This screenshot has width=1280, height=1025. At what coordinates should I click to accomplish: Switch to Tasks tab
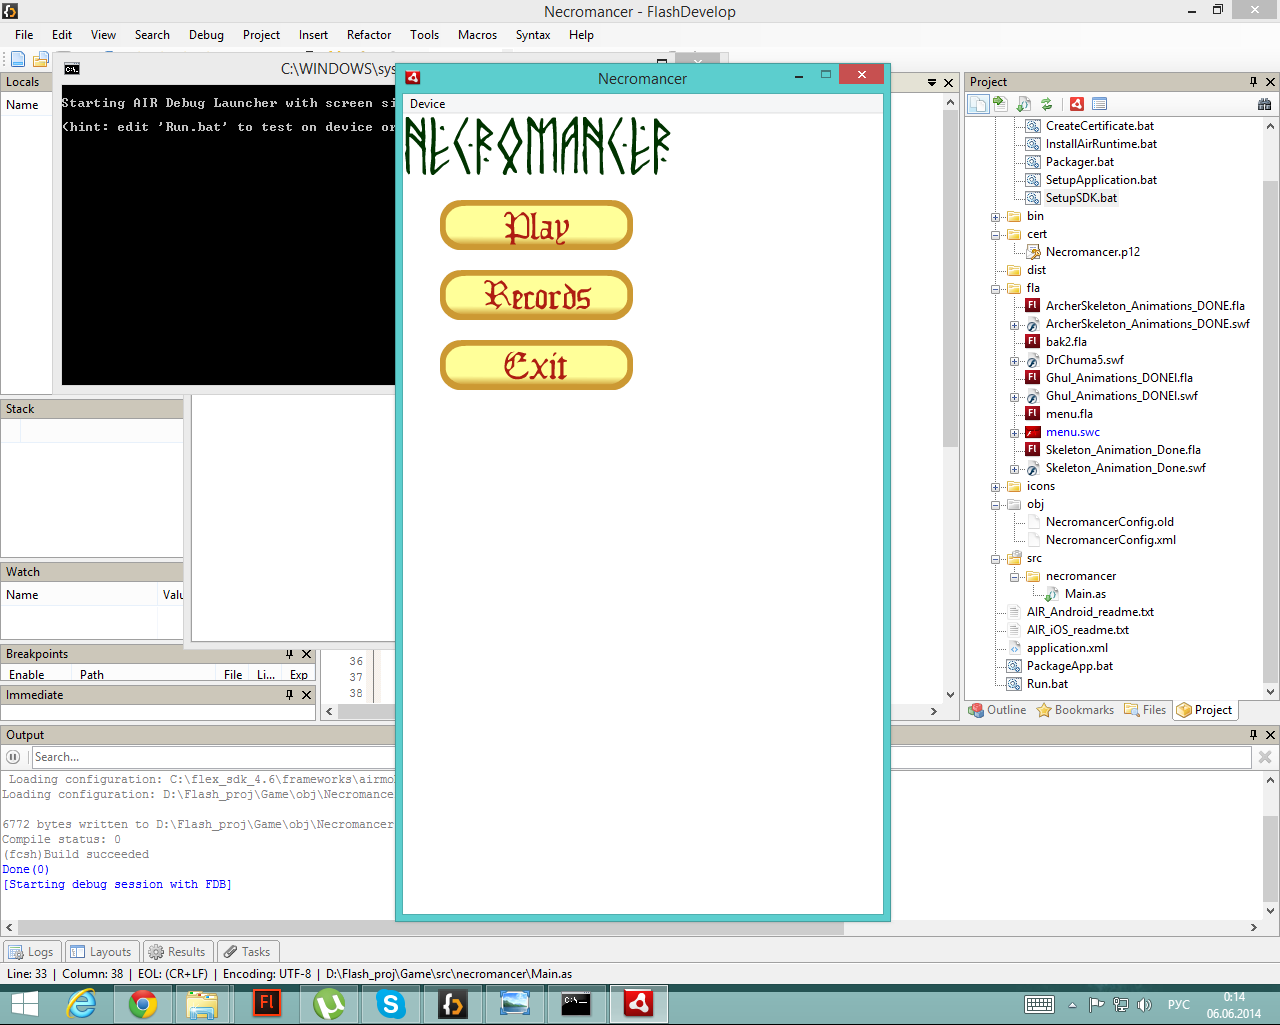click(247, 952)
